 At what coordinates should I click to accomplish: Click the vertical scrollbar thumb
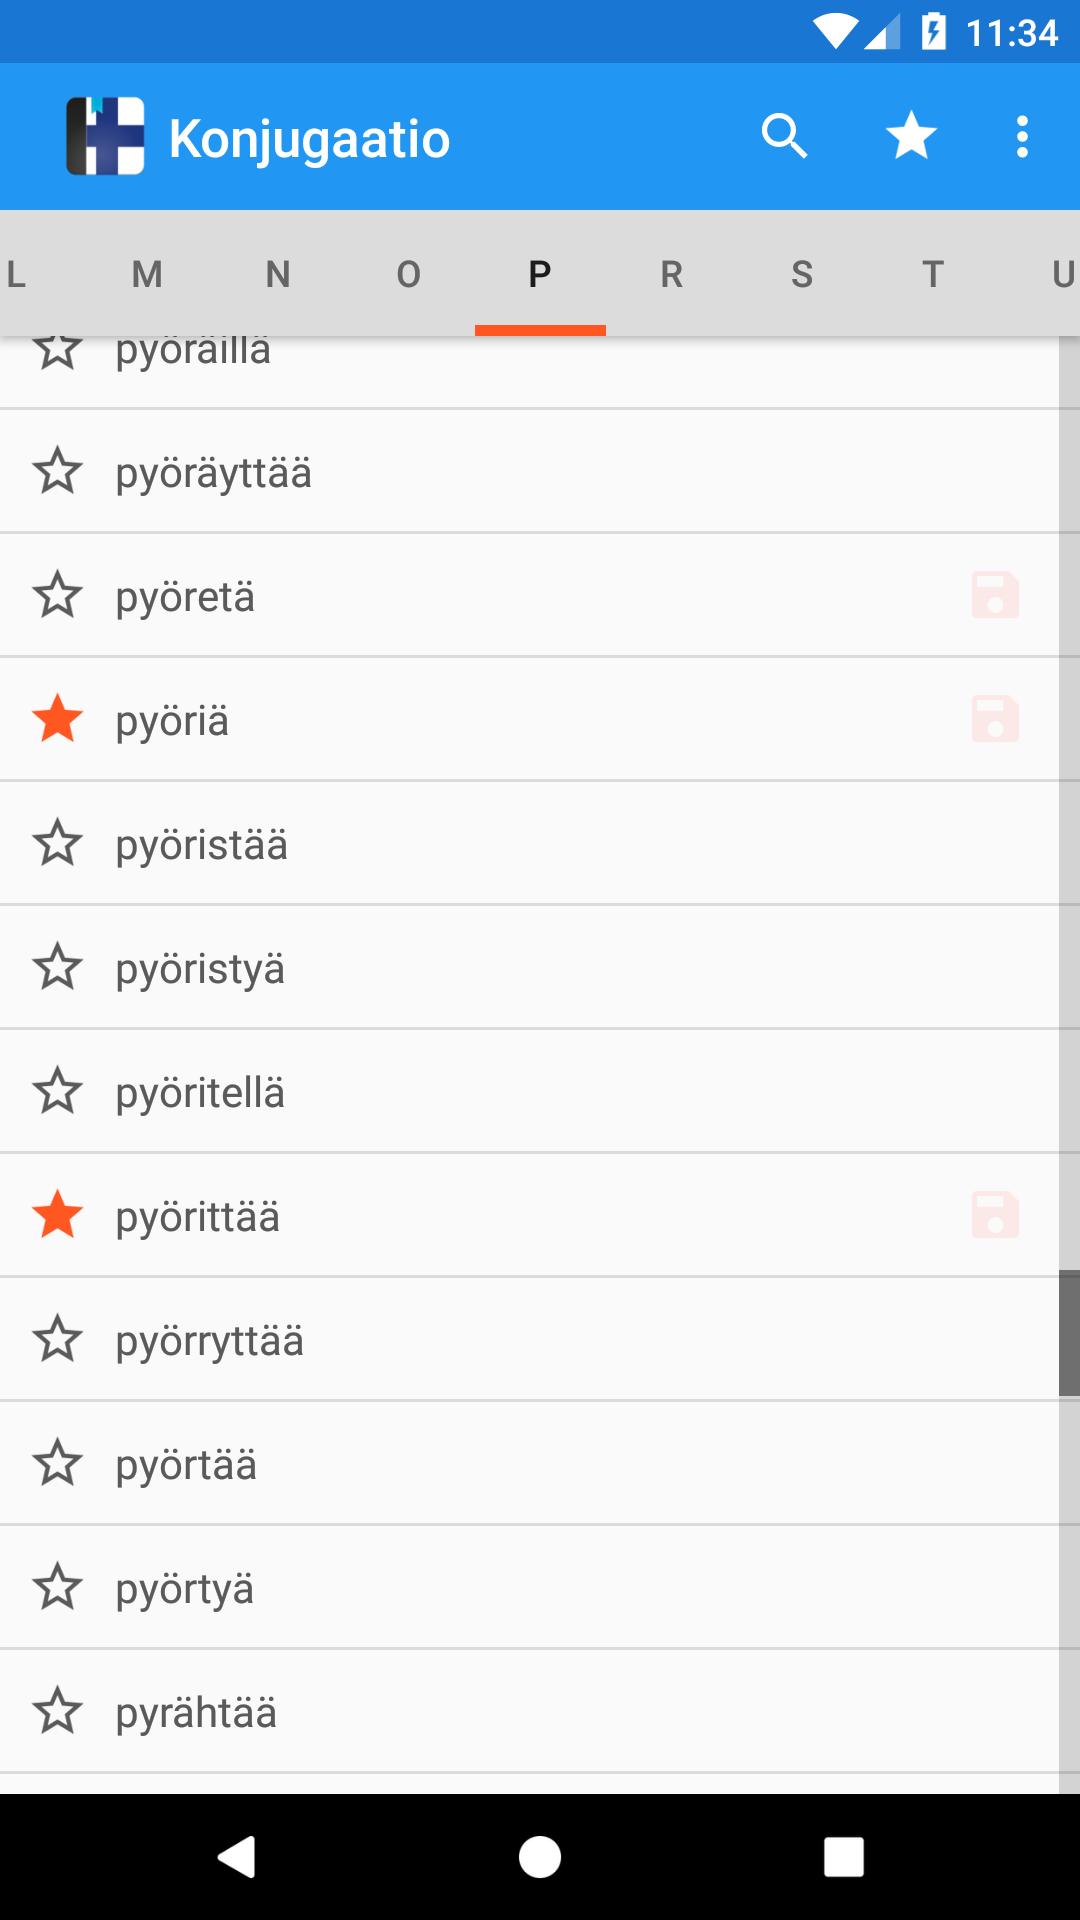click(x=1069, y=1333)
